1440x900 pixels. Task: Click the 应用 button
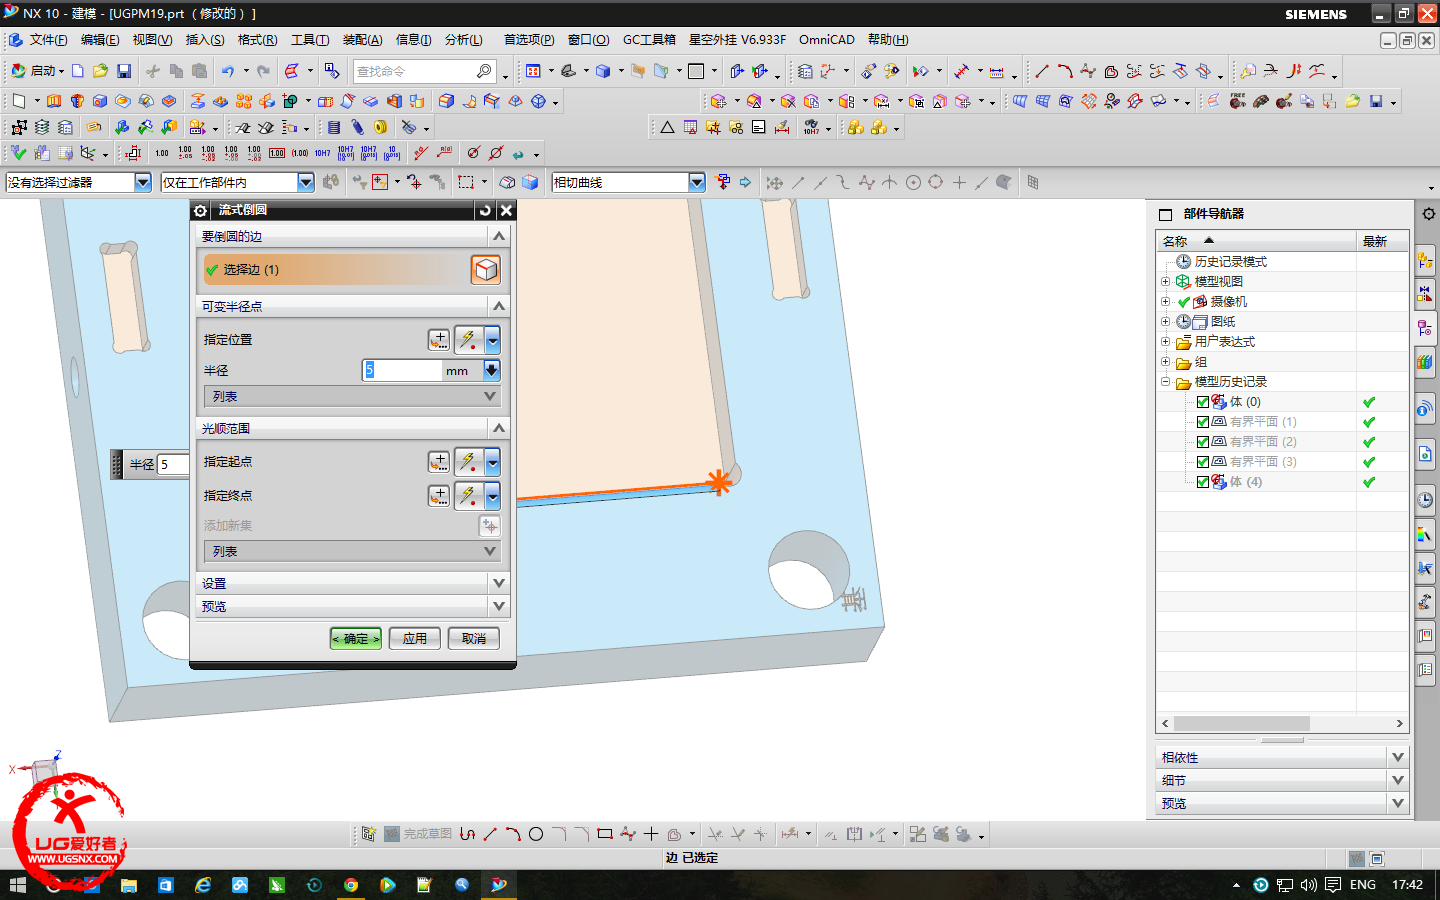click(x=415, y=638)
